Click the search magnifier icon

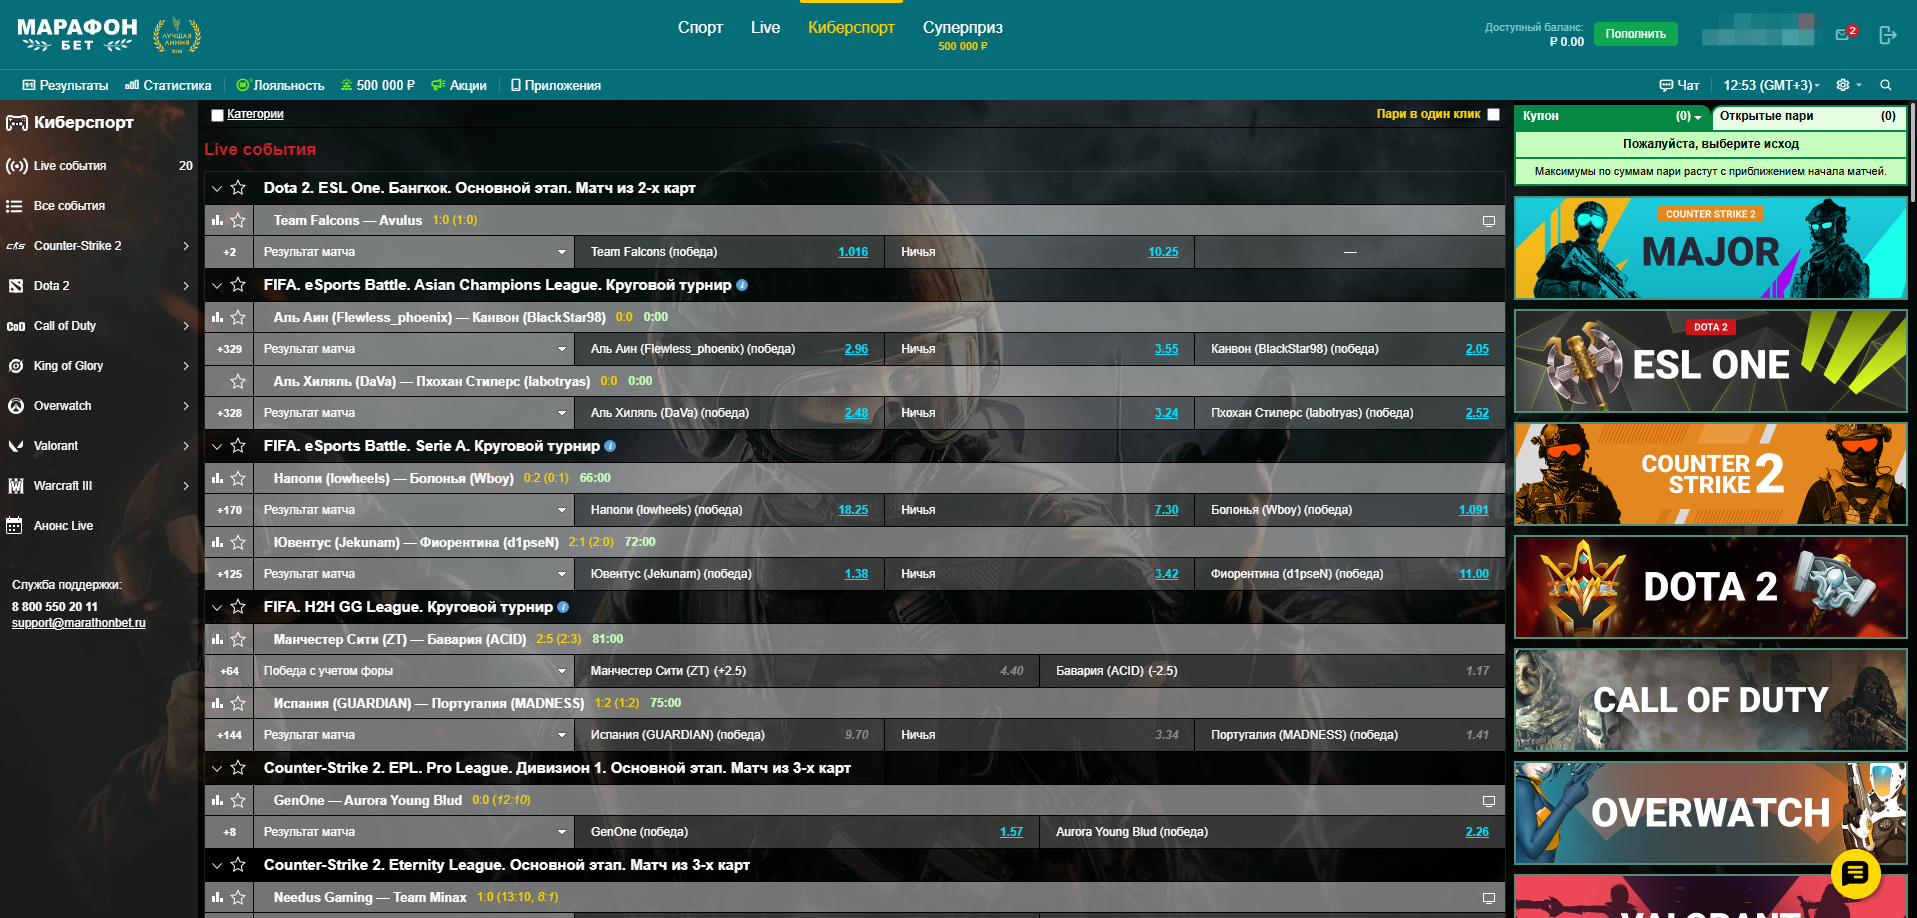point(1885,85)
